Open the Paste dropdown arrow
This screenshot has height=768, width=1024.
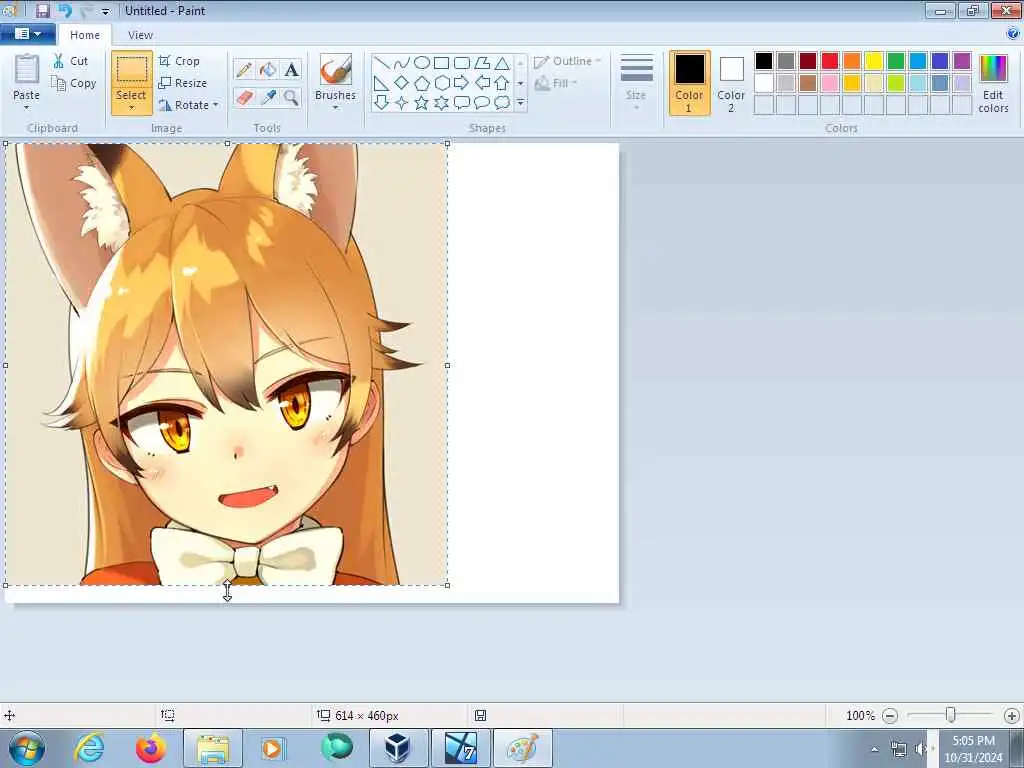pyautogui.click(x=27, y=108)
